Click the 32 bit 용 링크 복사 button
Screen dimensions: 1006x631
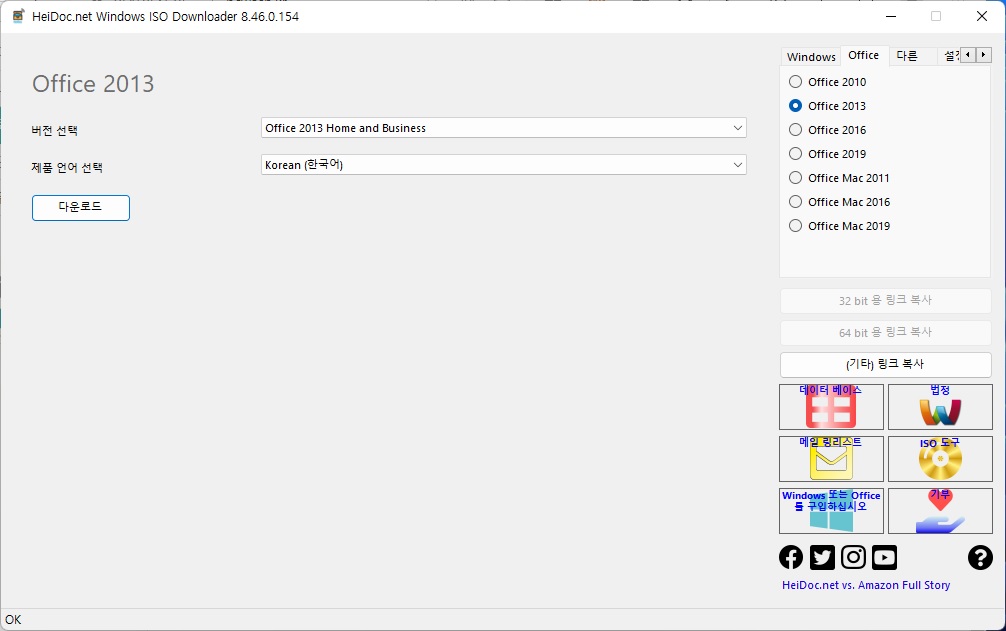(x=885, y=301)
